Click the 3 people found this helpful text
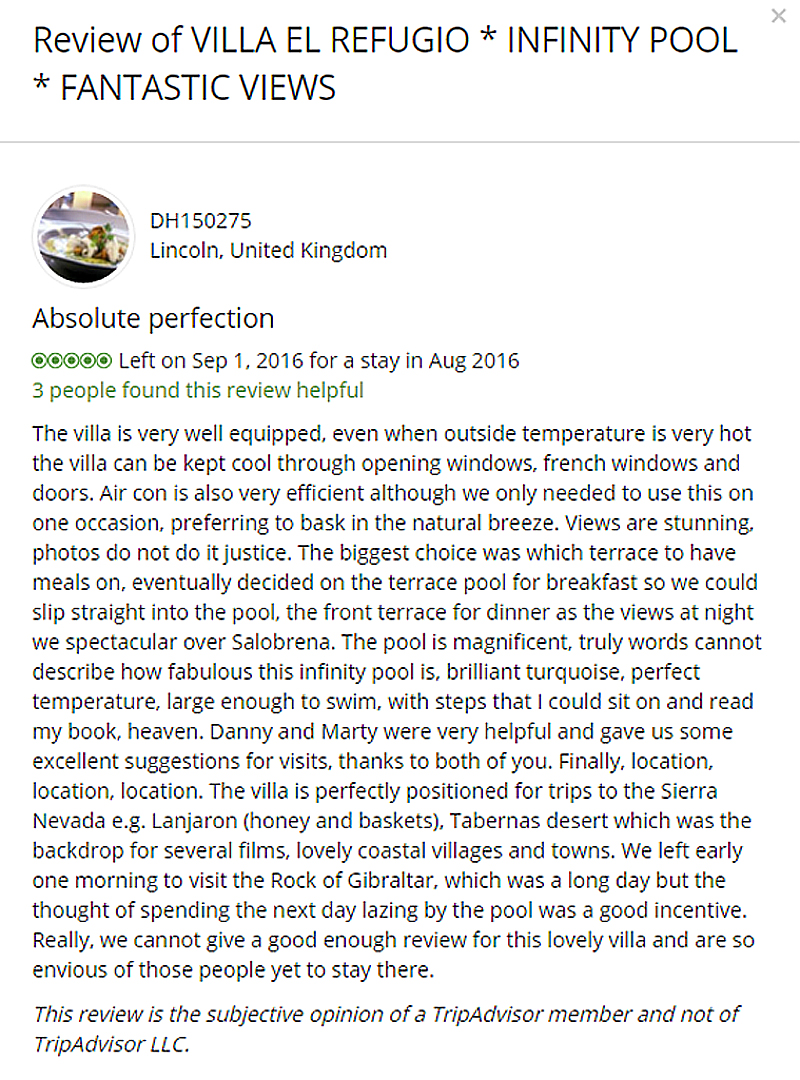 [198, 390]
